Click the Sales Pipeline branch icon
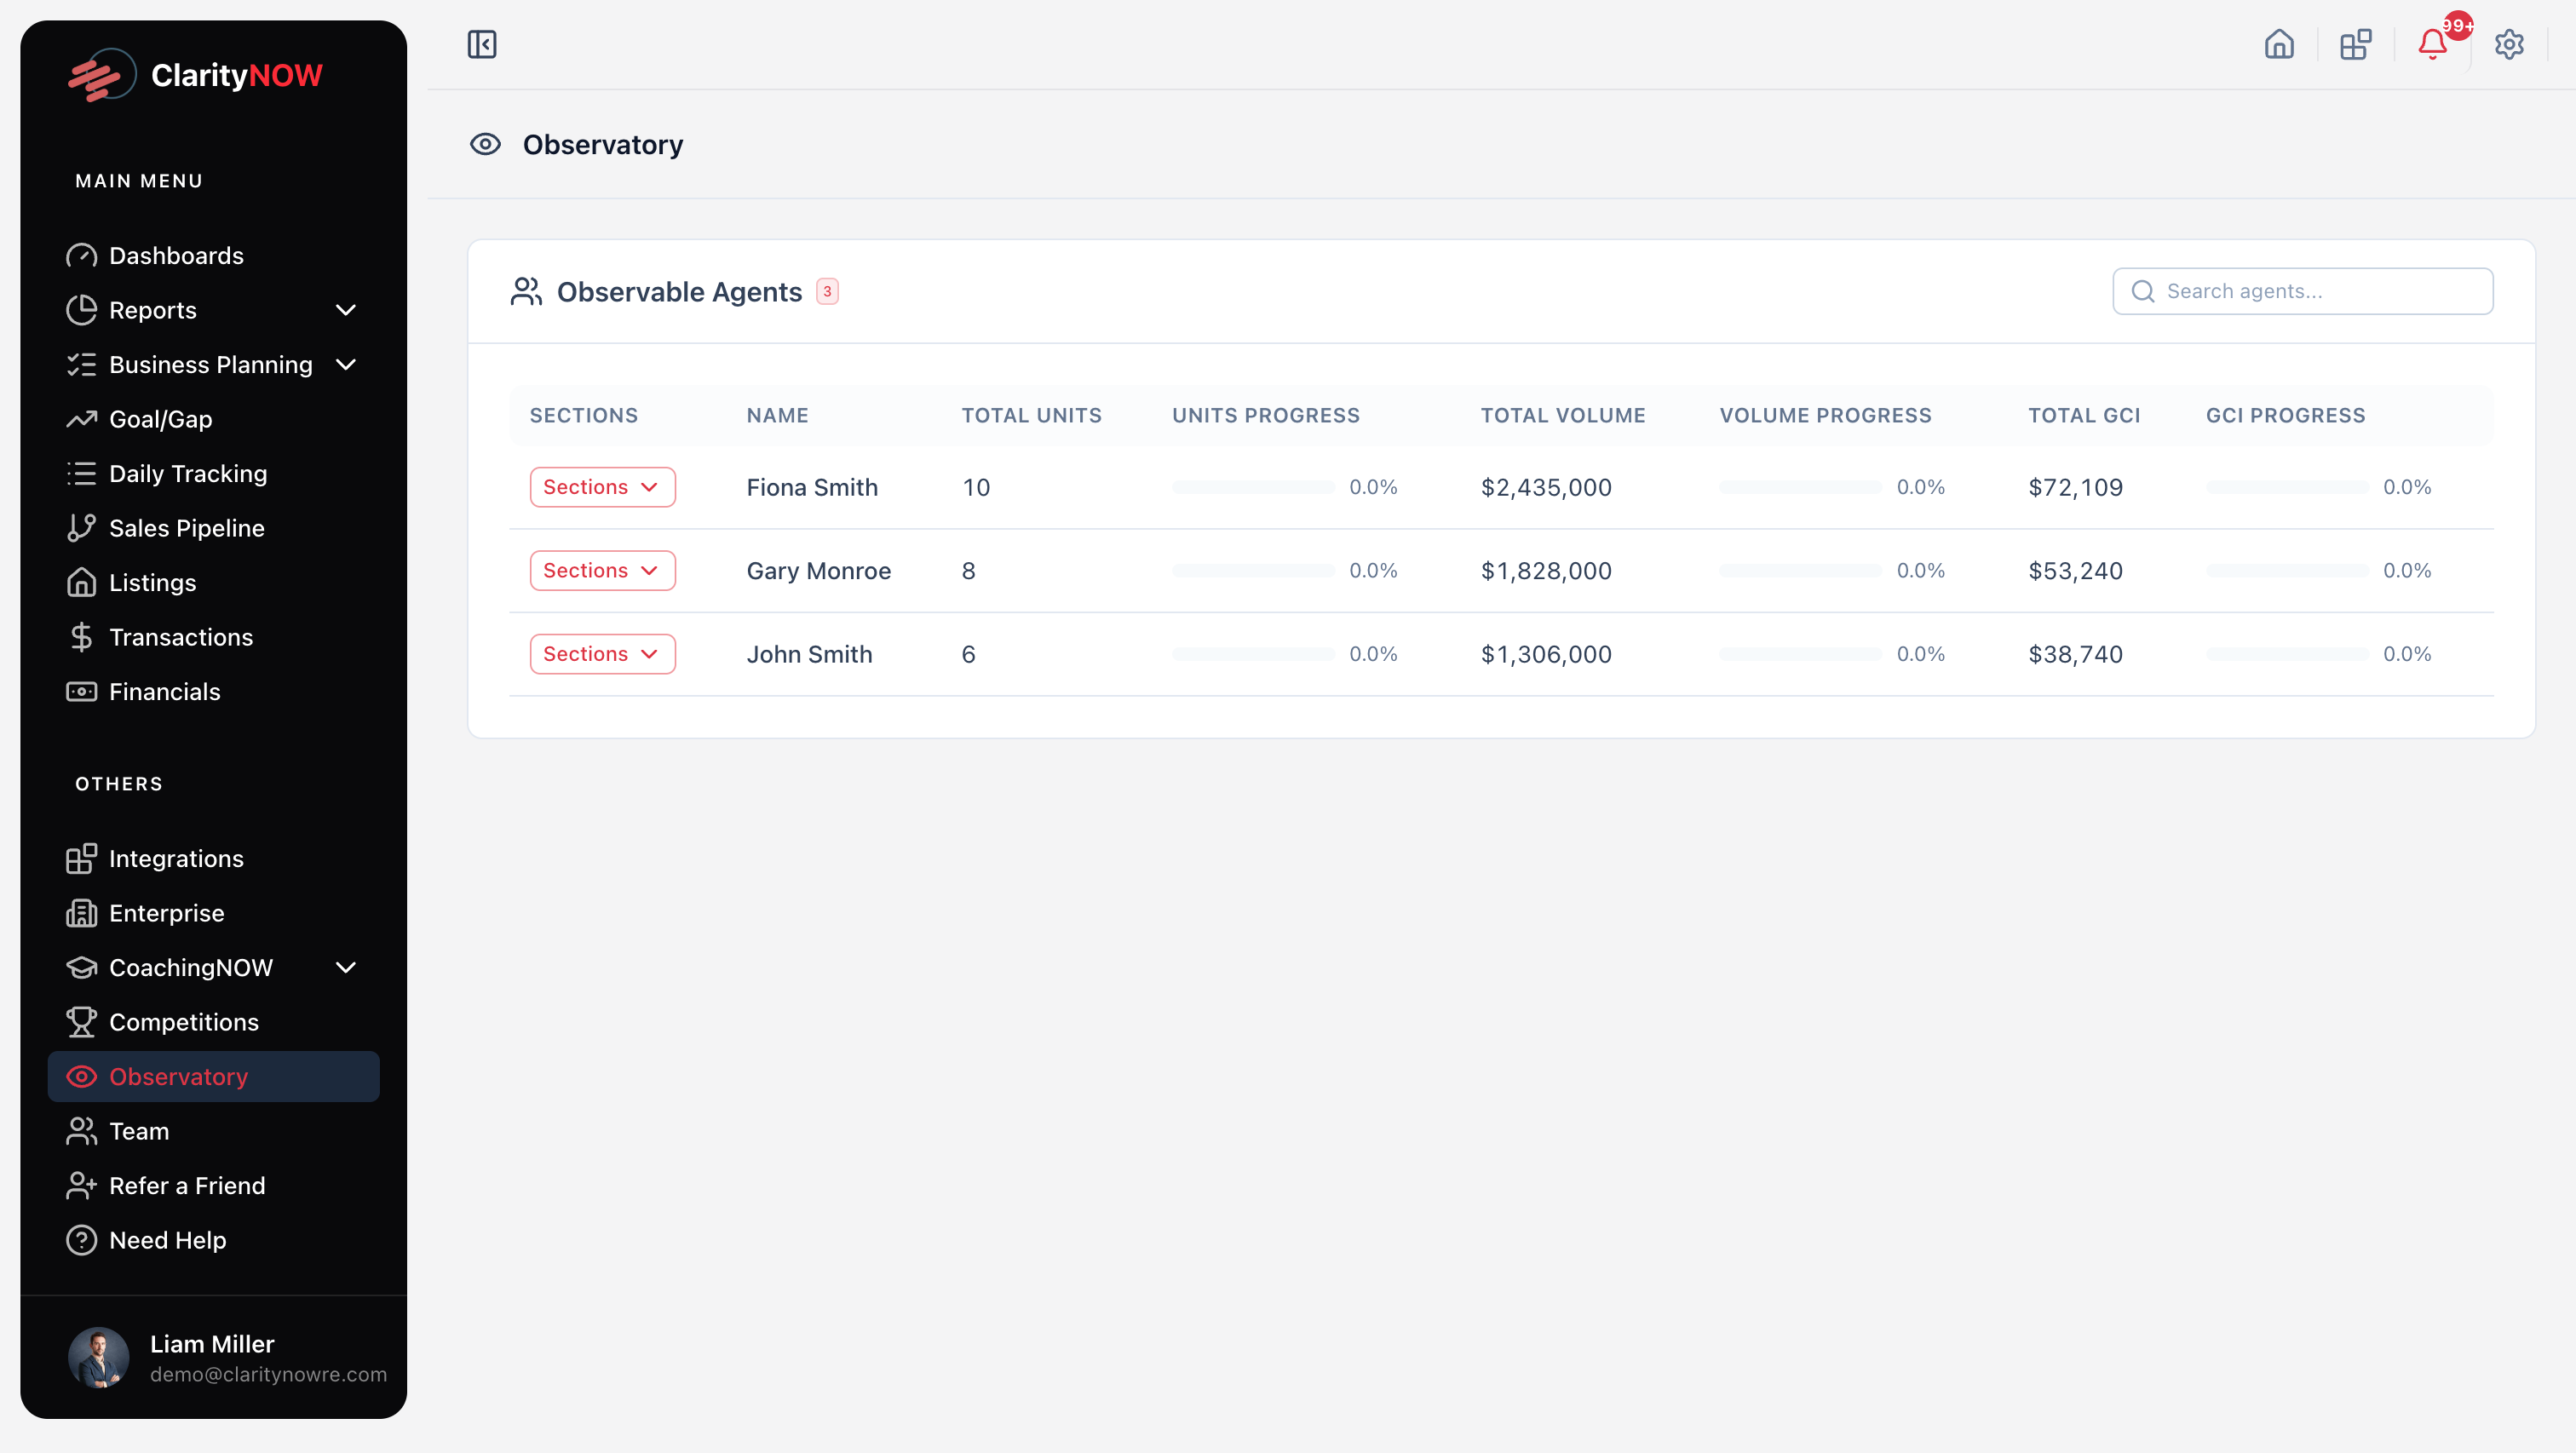This screenshot has height=1453, width=2576. click(x=81, y=528)
